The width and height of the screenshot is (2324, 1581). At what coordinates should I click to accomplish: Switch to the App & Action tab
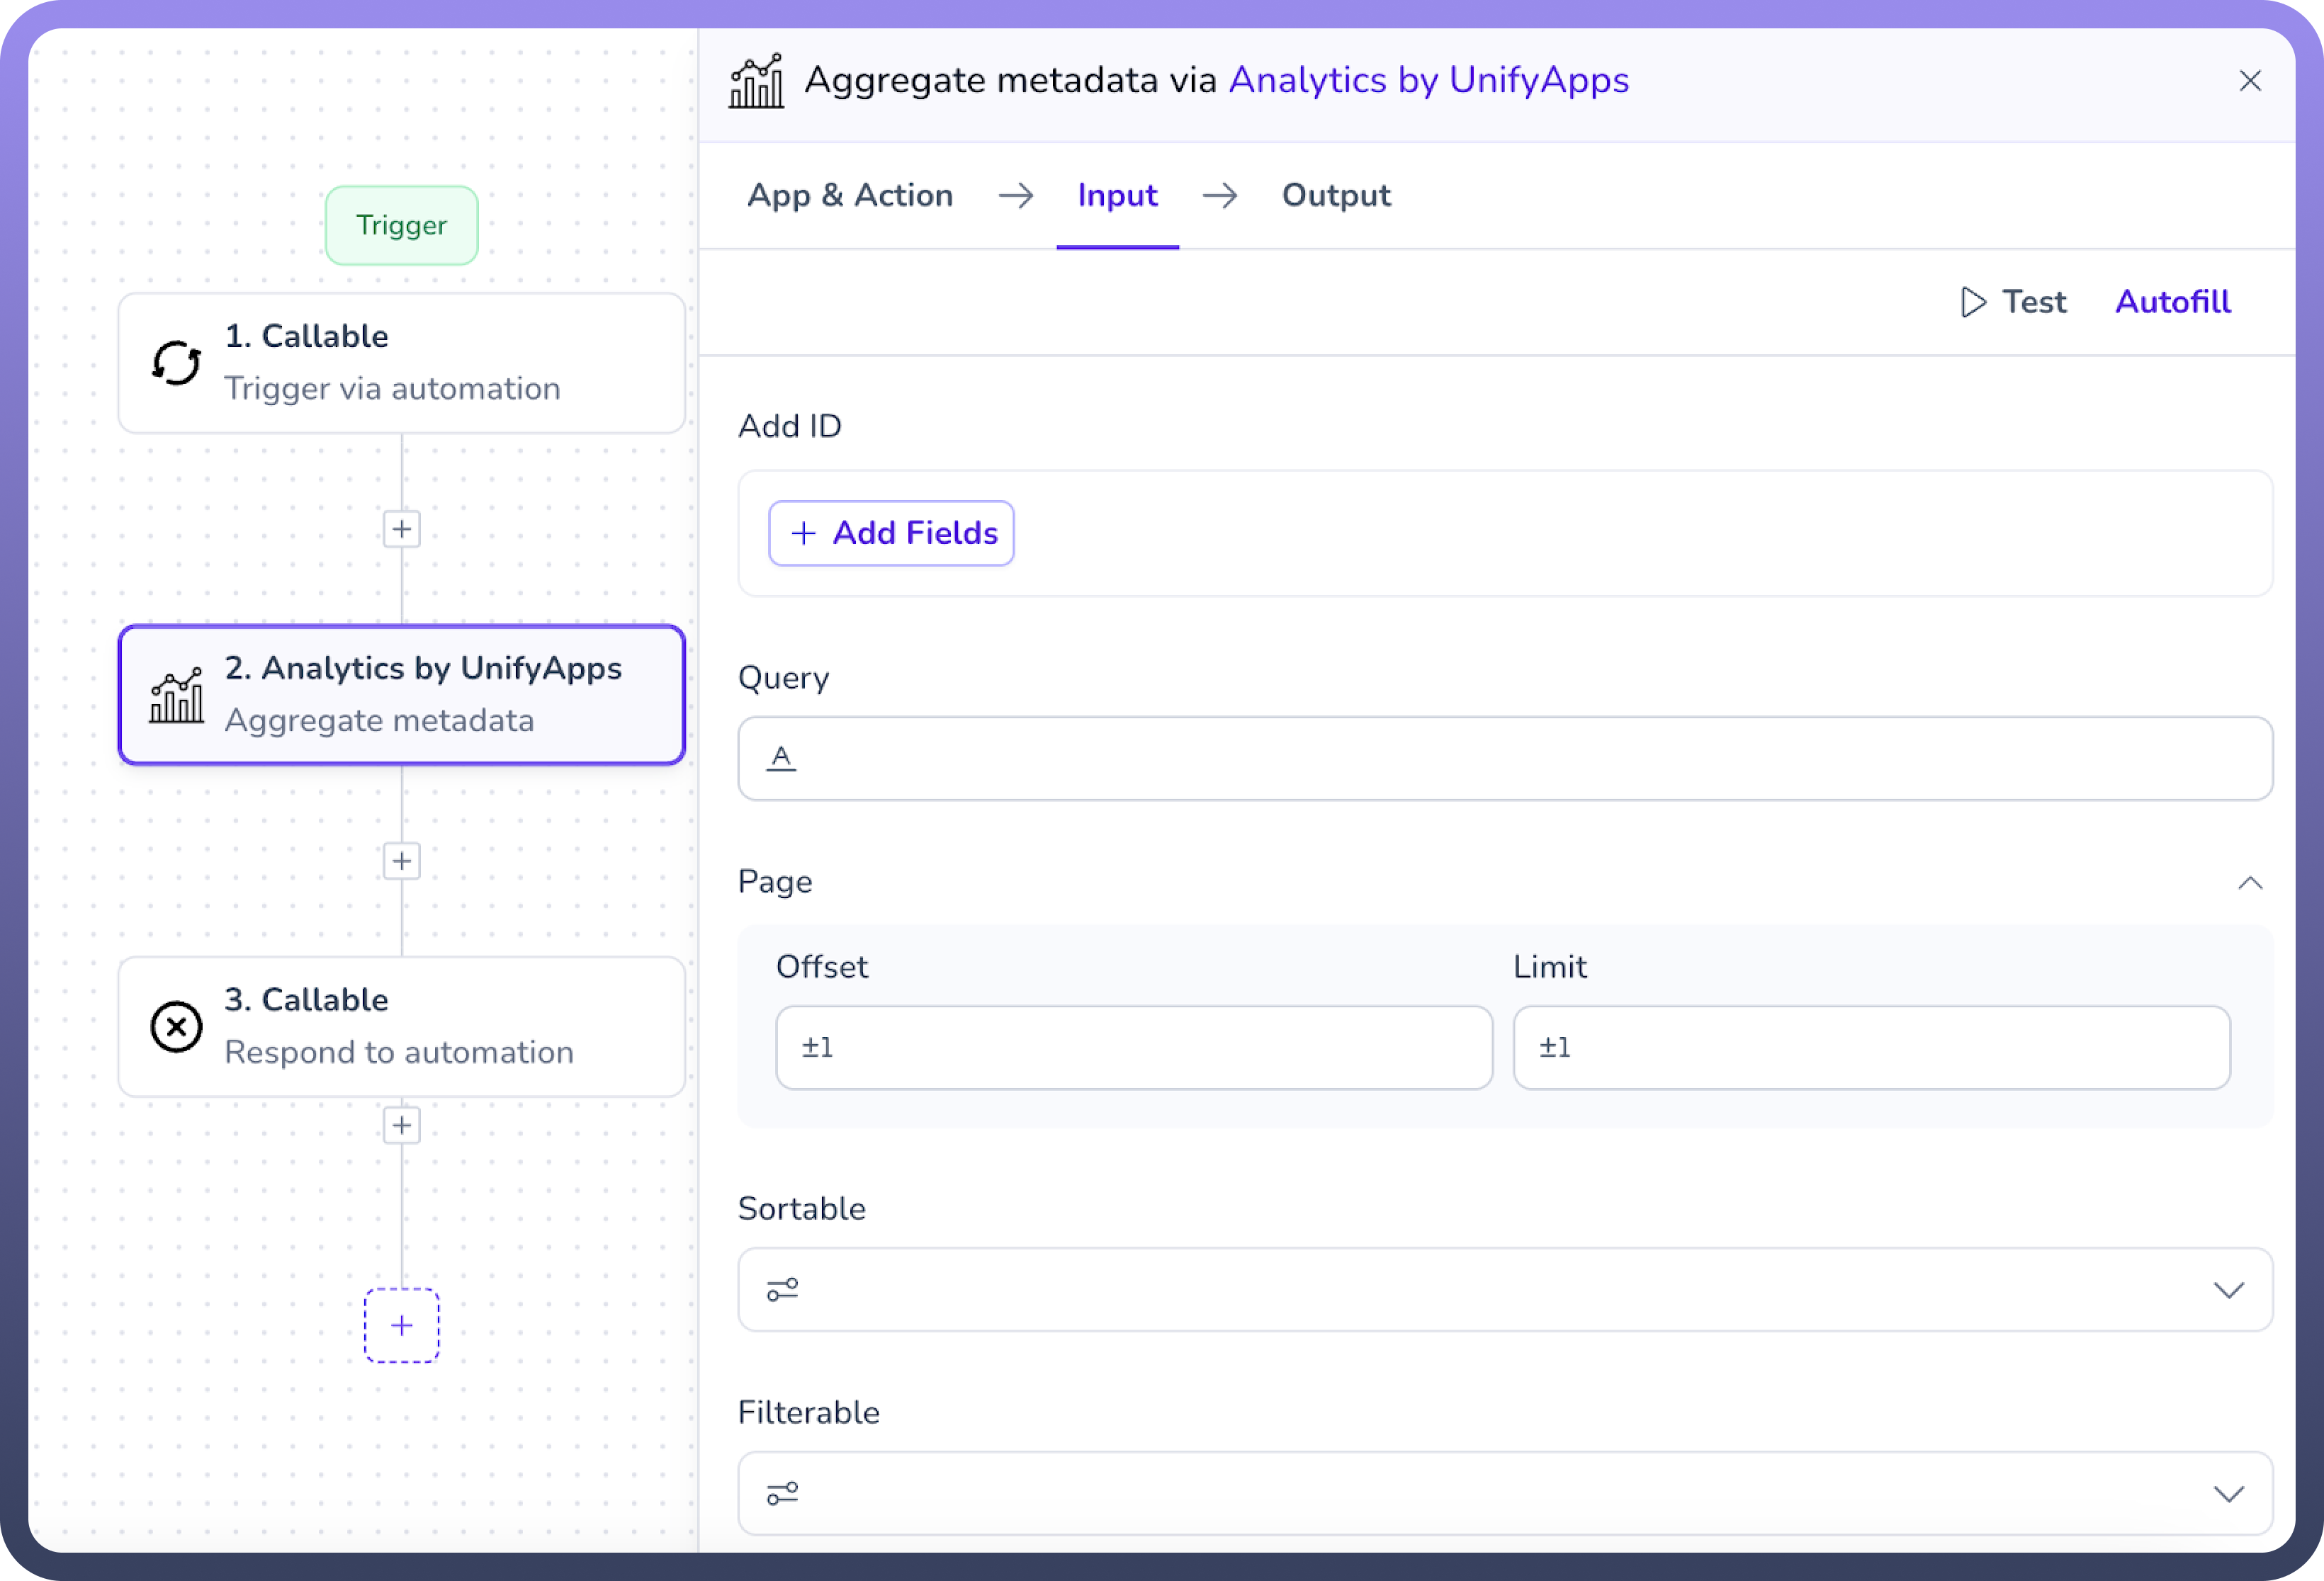coord(850,195)
